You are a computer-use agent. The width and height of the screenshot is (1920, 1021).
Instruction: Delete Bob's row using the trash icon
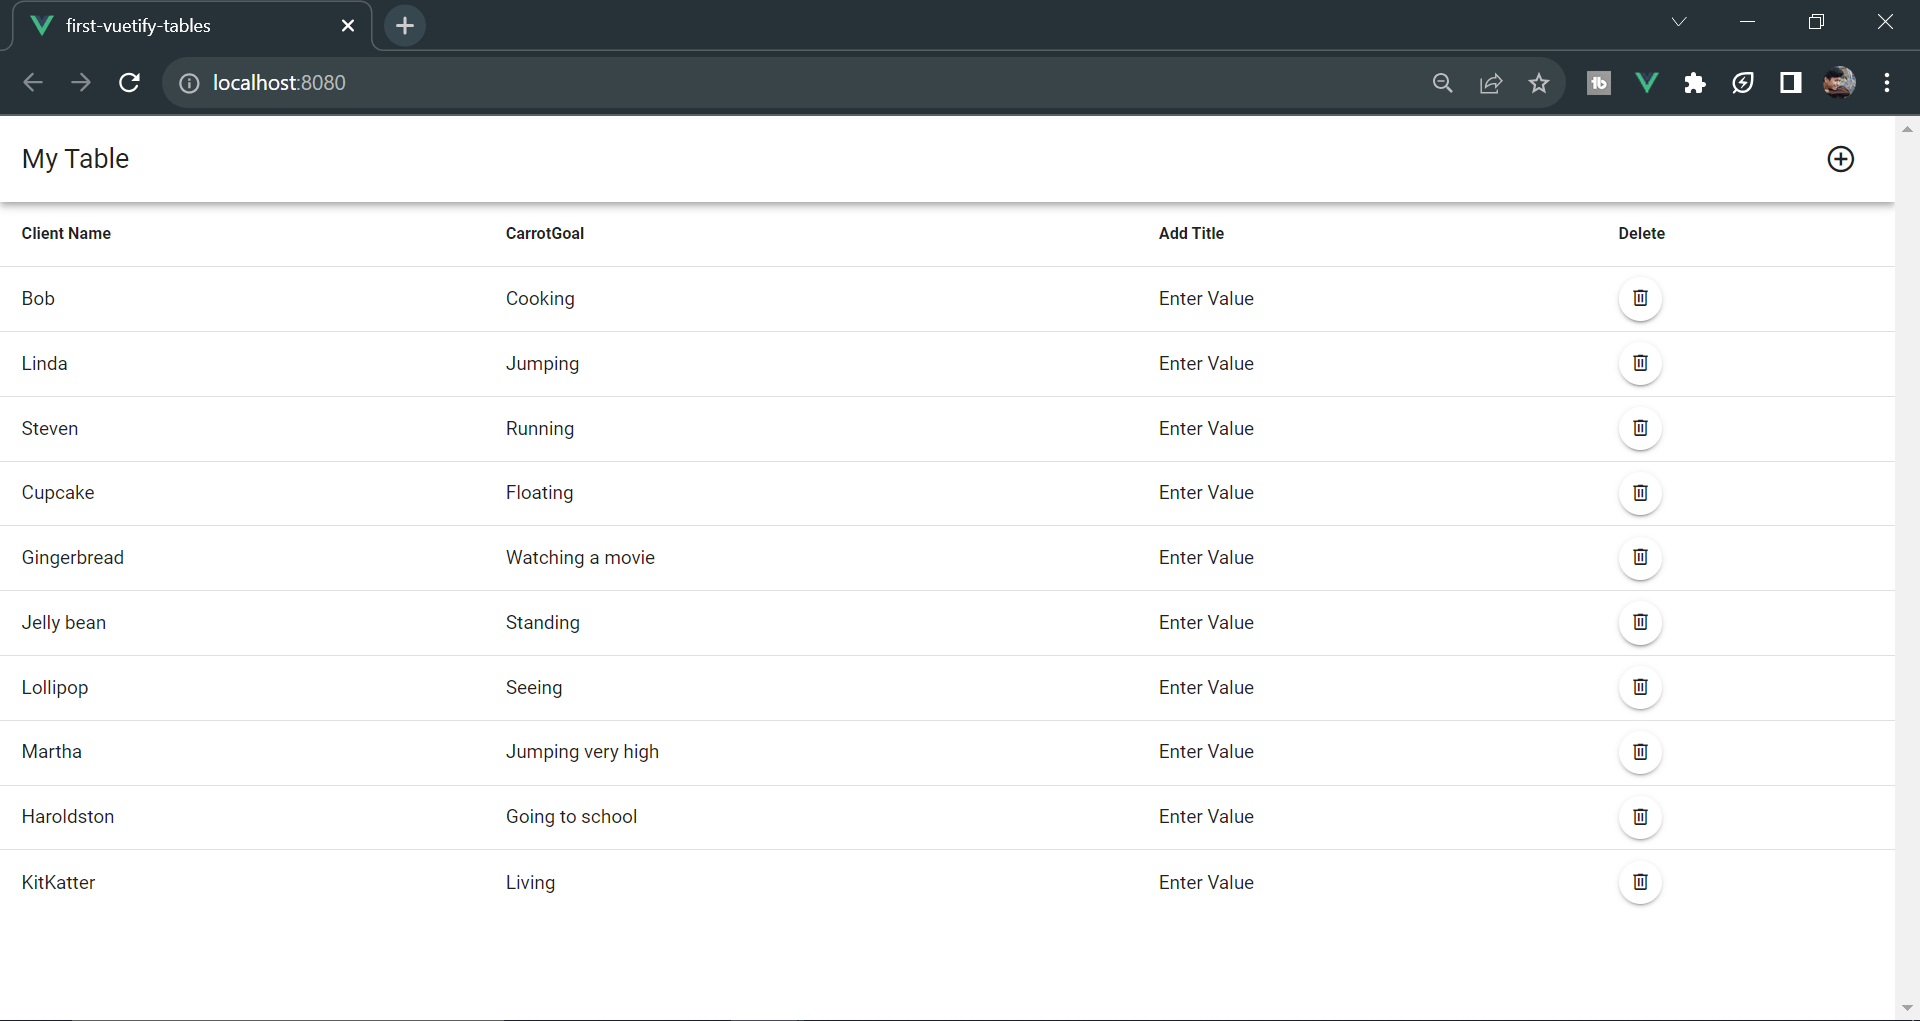point(1639,298)
